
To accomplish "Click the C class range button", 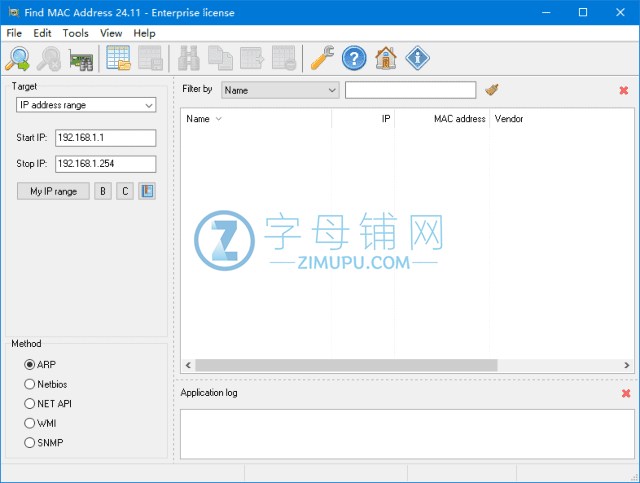I will coord(125,191).
